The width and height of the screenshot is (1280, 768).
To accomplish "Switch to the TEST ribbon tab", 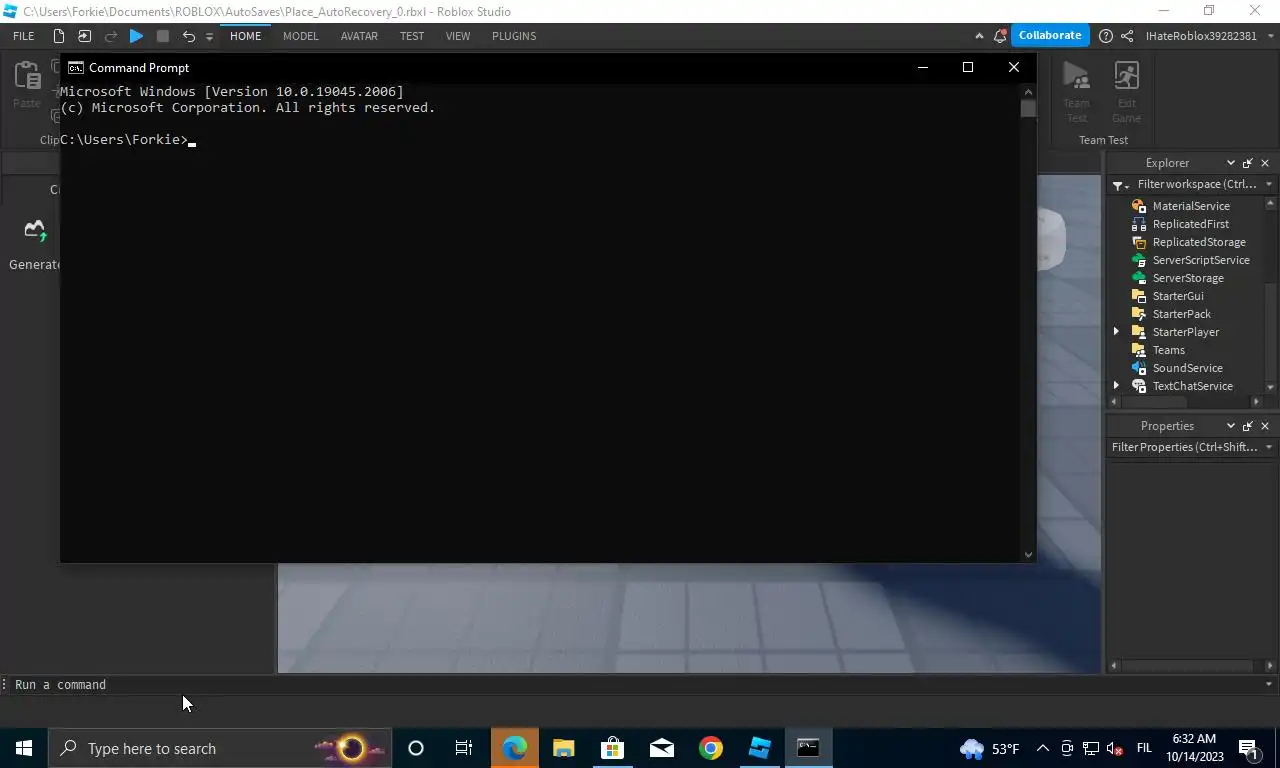I will pos(412,36).
